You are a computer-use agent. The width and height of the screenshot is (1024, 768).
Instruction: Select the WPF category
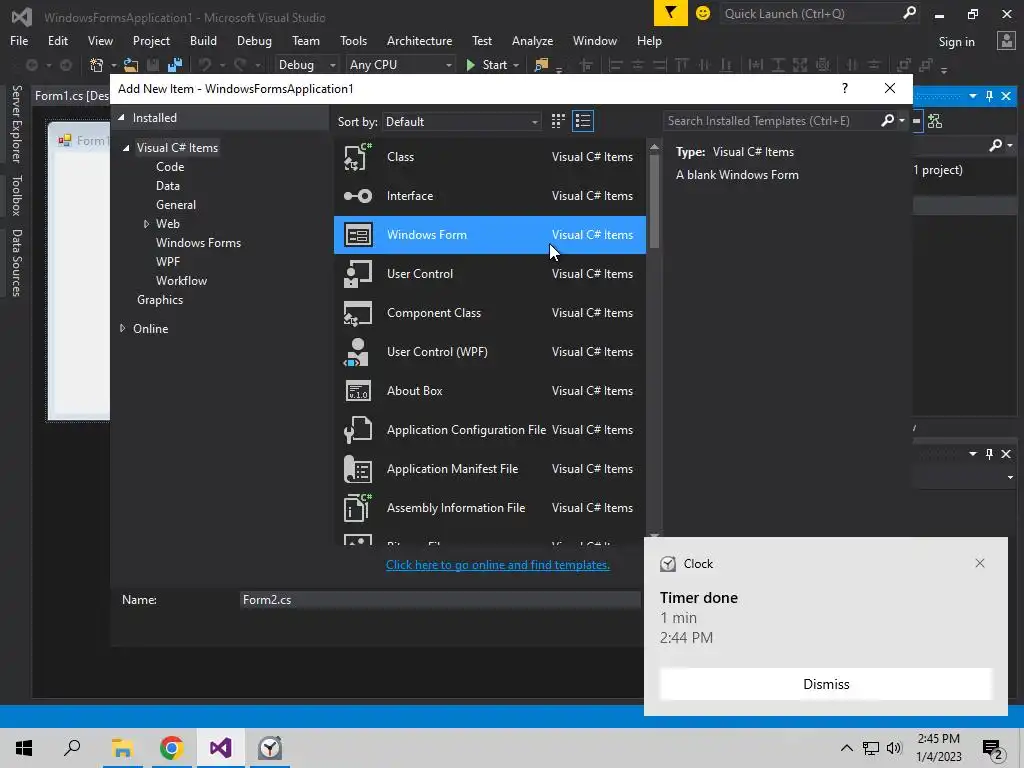(x=168, y=262)
